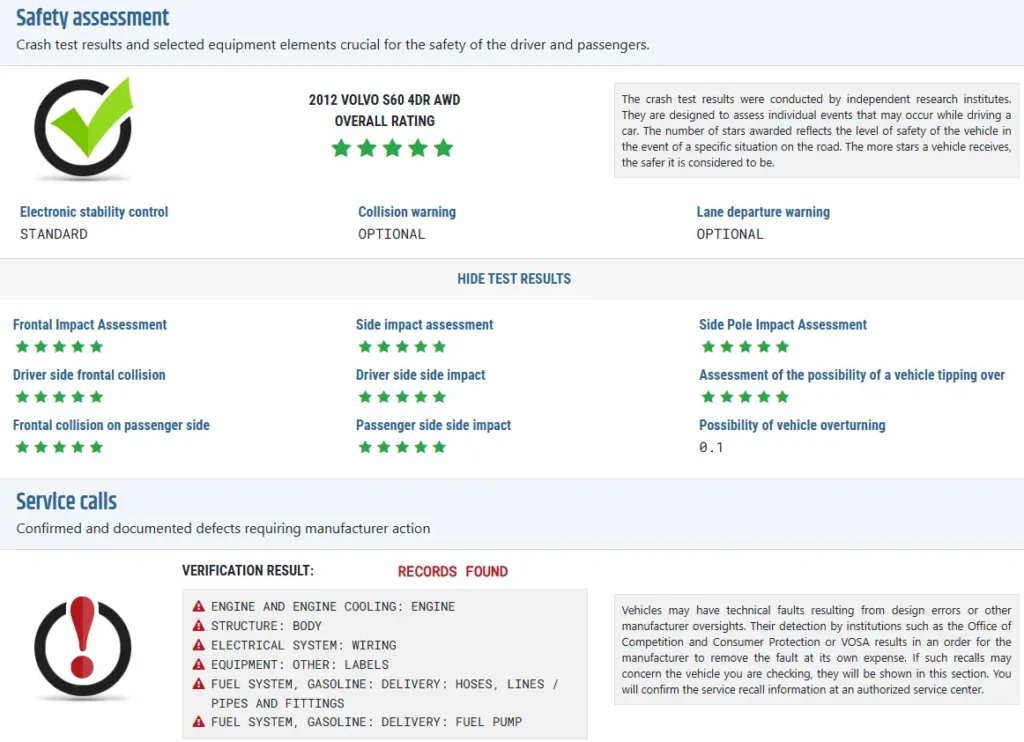This screenshot has width=1024, height=742.
Task: Click the Safety assessment heading
Action: click(93, 18)
